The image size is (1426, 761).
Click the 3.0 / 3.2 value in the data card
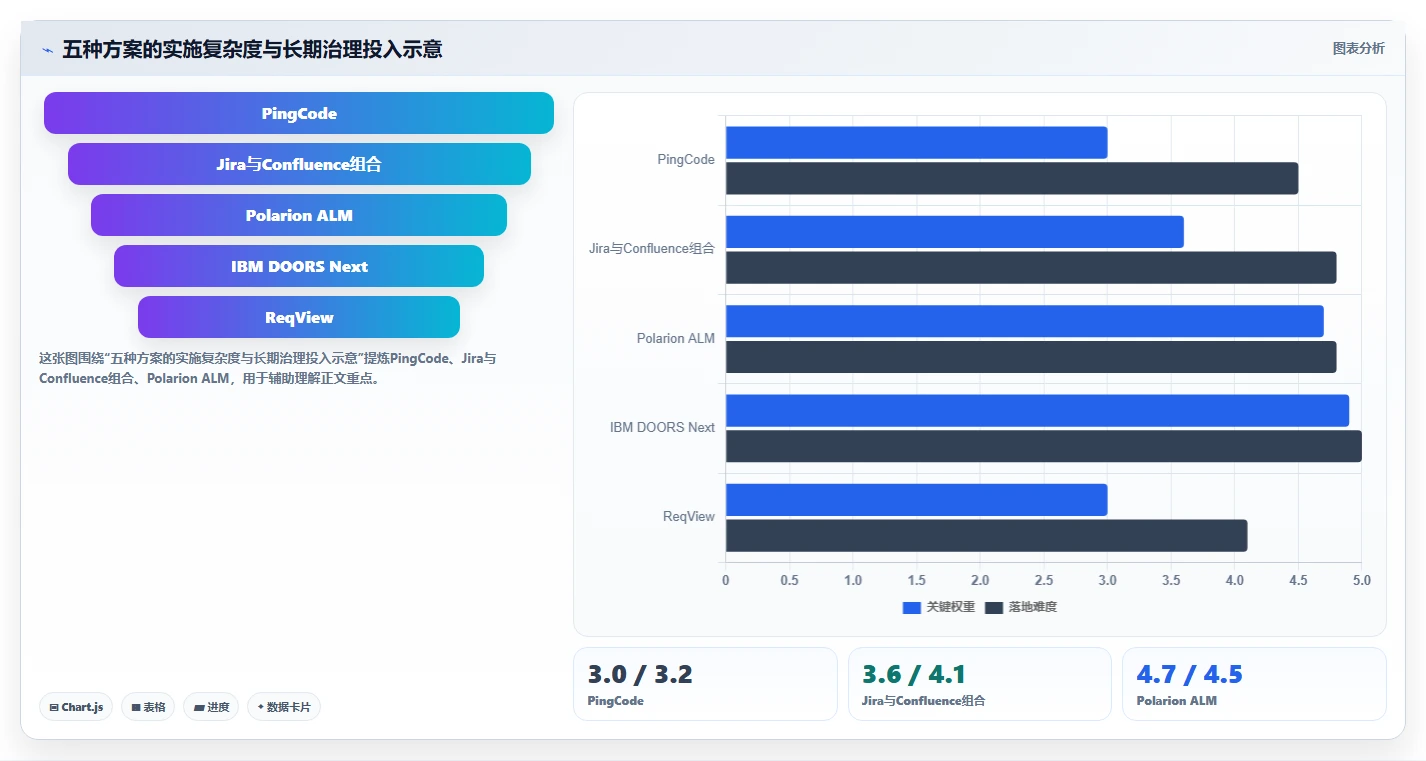click(x=640, y=675)
